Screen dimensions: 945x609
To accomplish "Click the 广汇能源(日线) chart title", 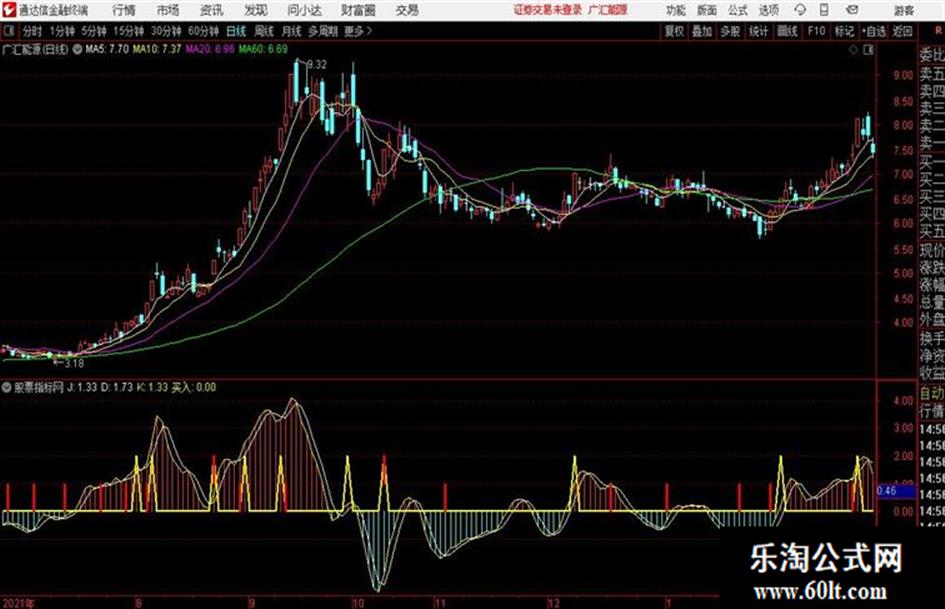I will 35,49.
